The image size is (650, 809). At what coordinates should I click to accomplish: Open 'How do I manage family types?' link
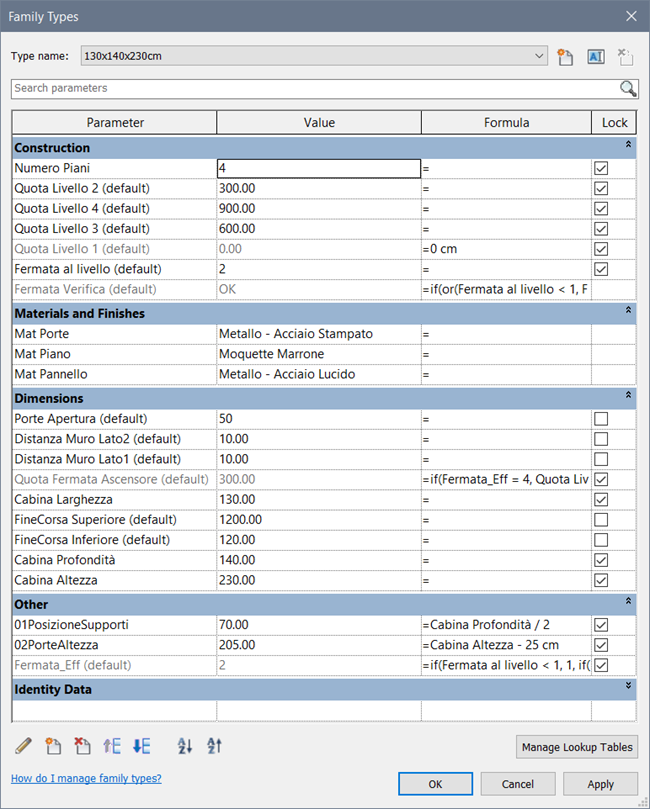point(86,779)
